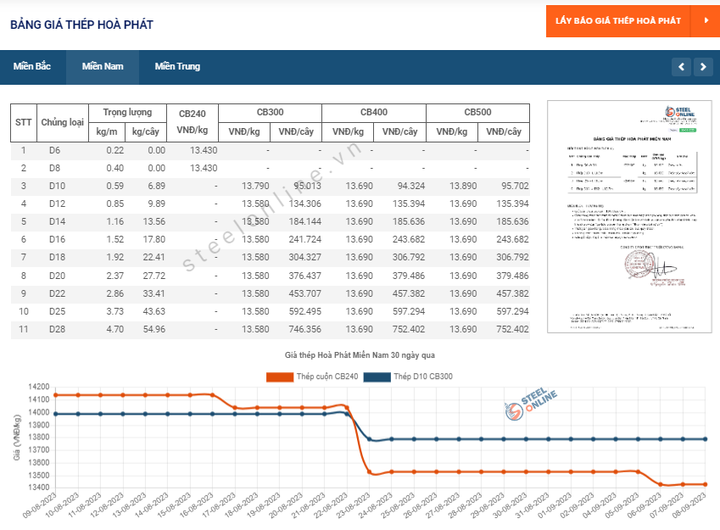The image size is (720, 530).
Task: Click the 13.790 price in D10 row
Action: pos(255,186)
